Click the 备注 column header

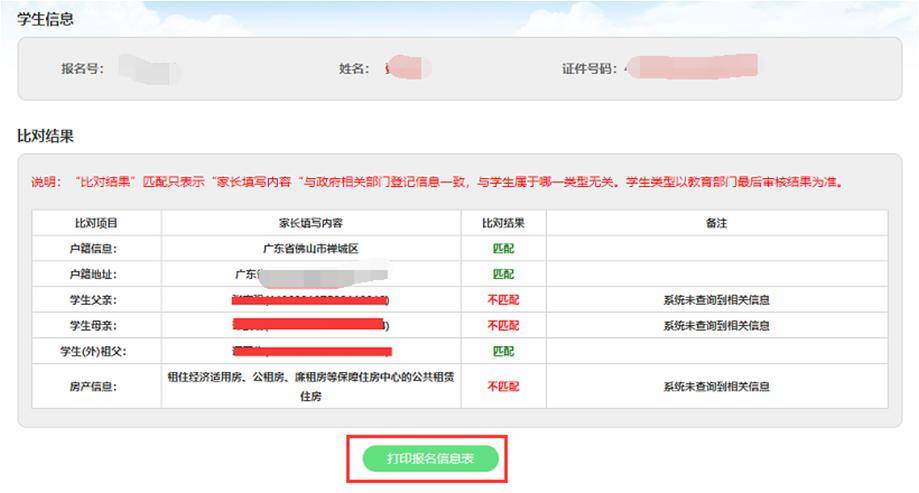(716, 223)
